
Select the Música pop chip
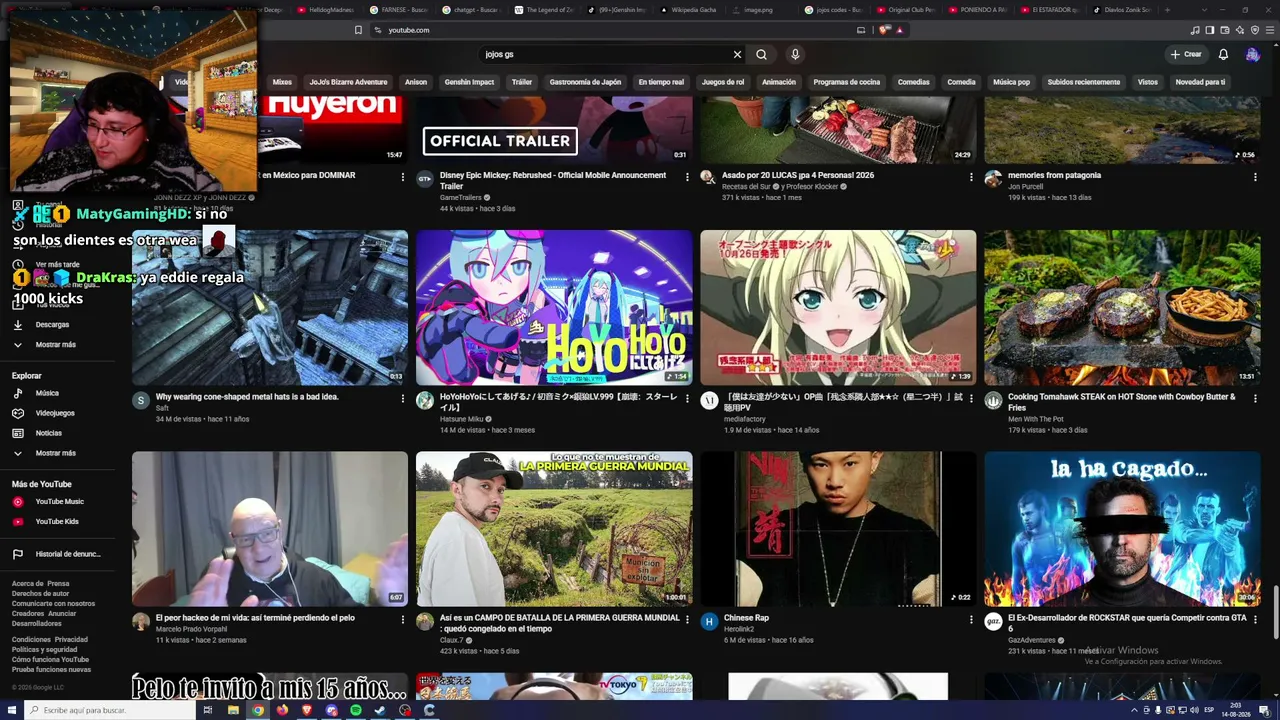(1011, 82)
